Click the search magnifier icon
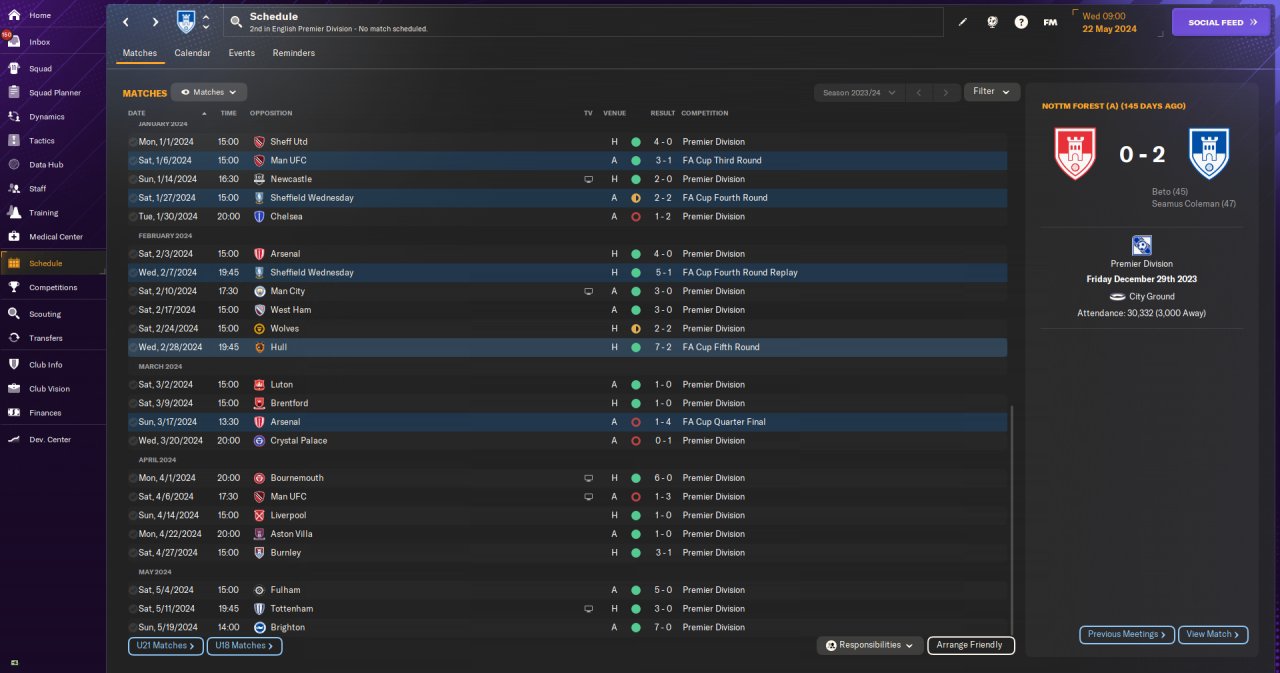The height and width of the screenshot is (673, 1280). 236,22
